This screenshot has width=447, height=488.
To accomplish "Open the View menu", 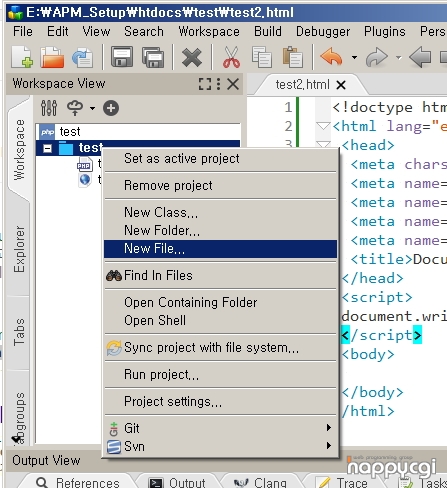I will pyautogui.click(x=96, y=32).
